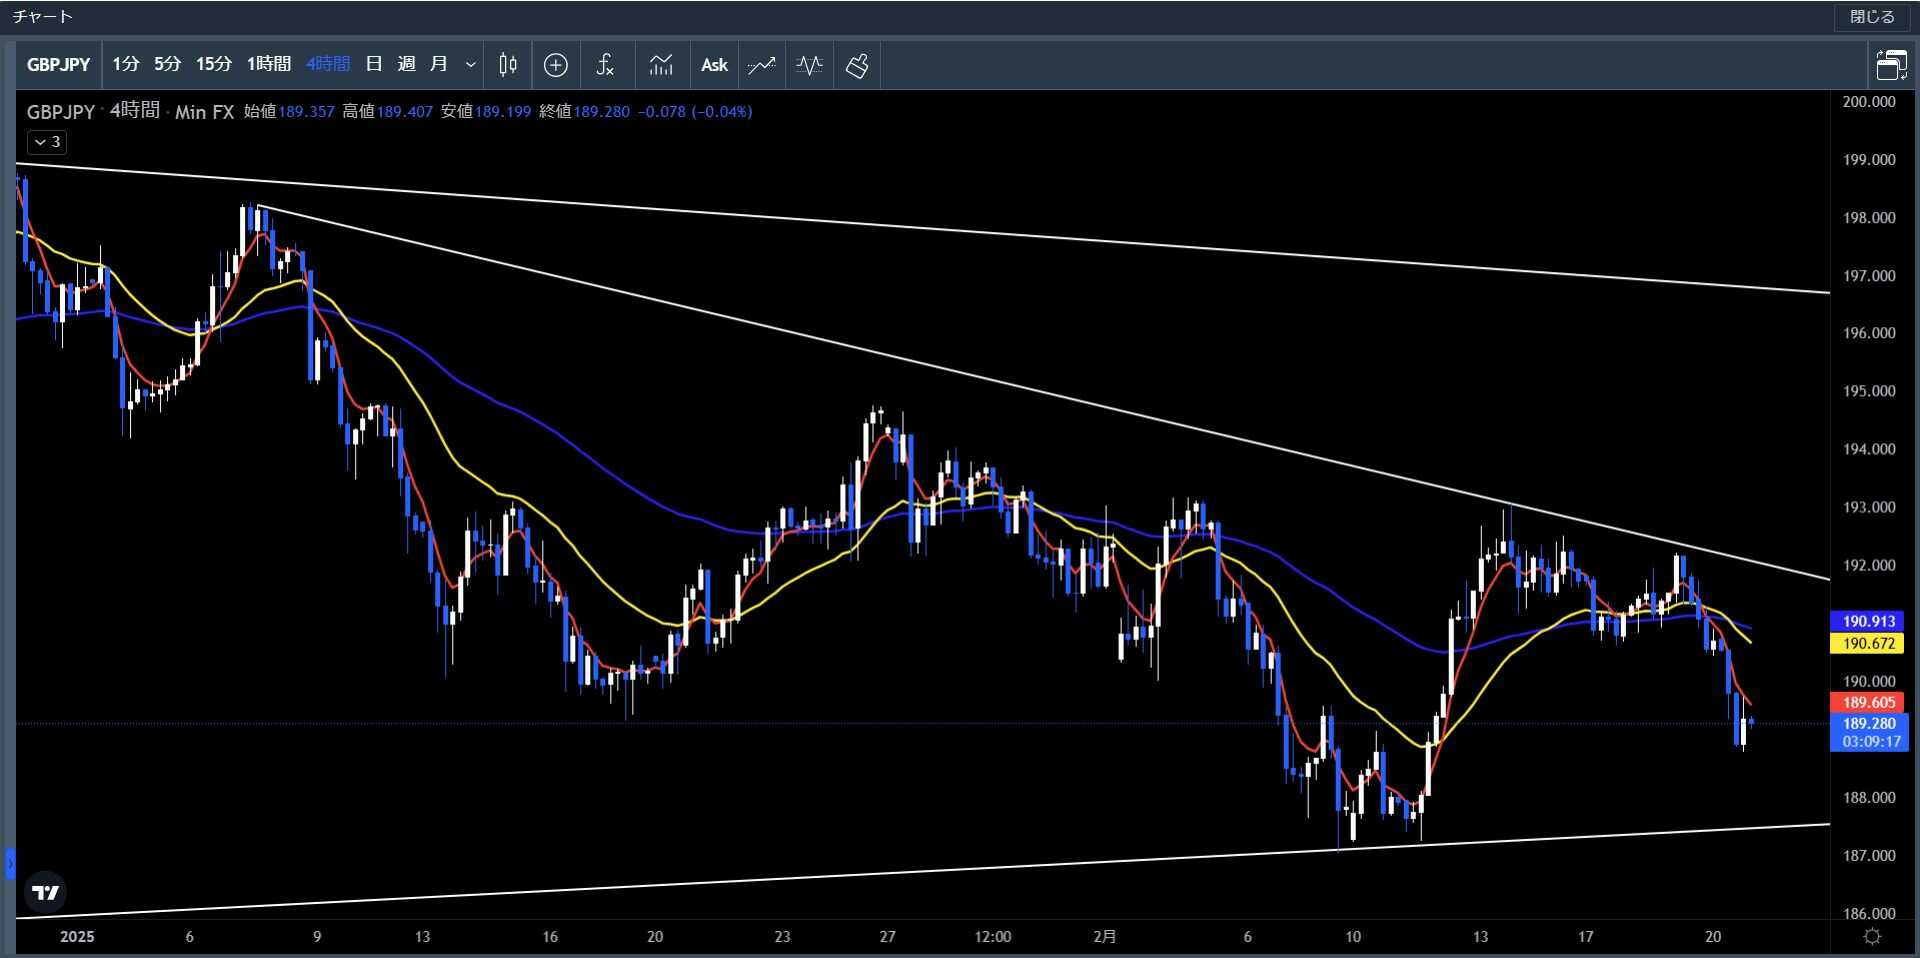Open chart settings gear icon at bottom right
The height and width of the screenshot is (958, 1920).
pos(1872,937)
